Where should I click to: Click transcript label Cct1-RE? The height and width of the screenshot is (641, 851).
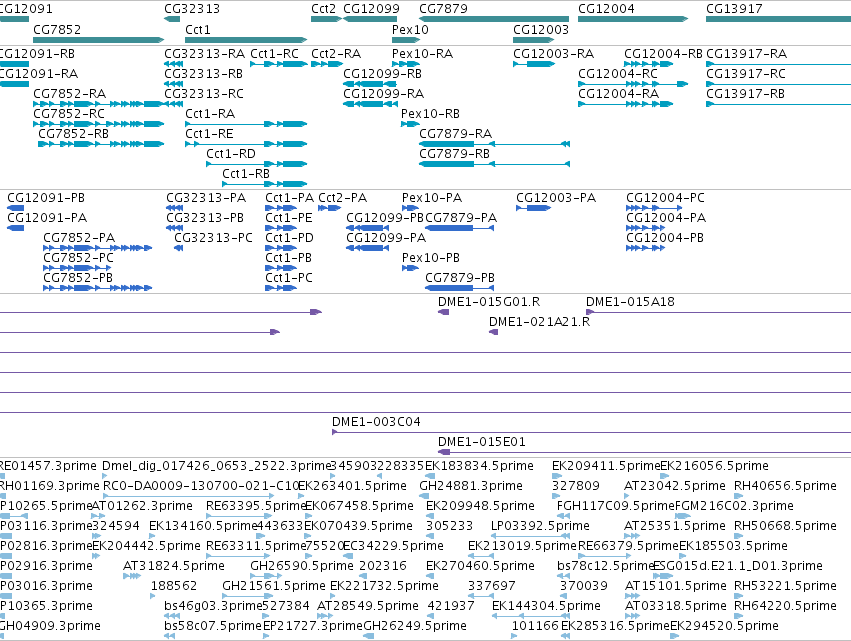pos(209,134)
